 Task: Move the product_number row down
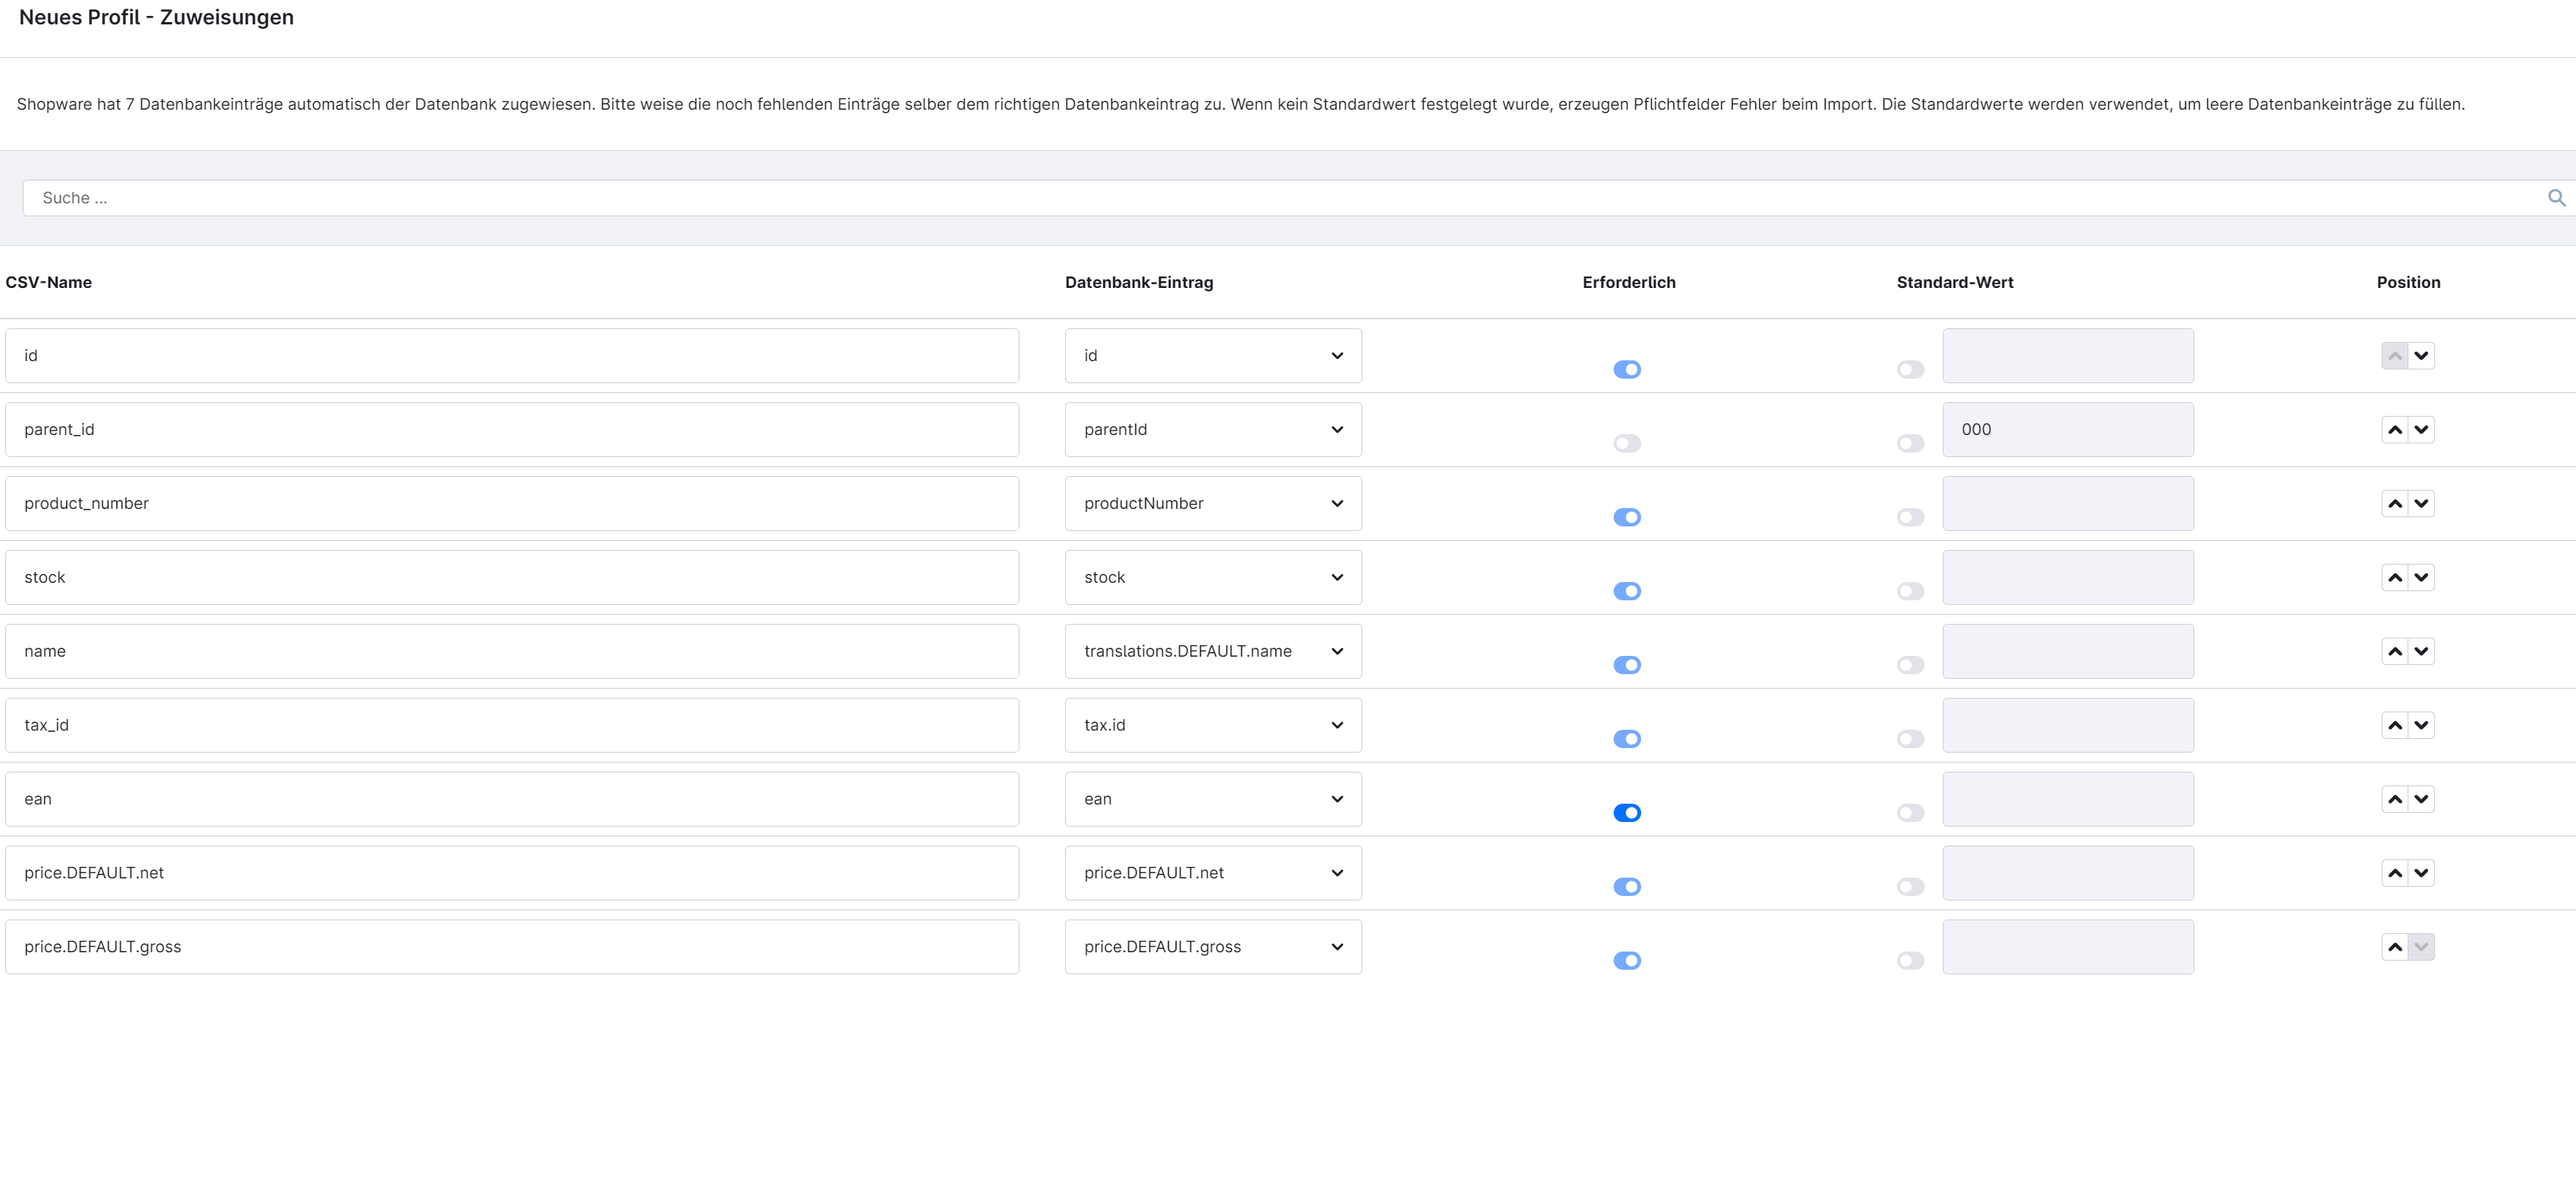2421,504
